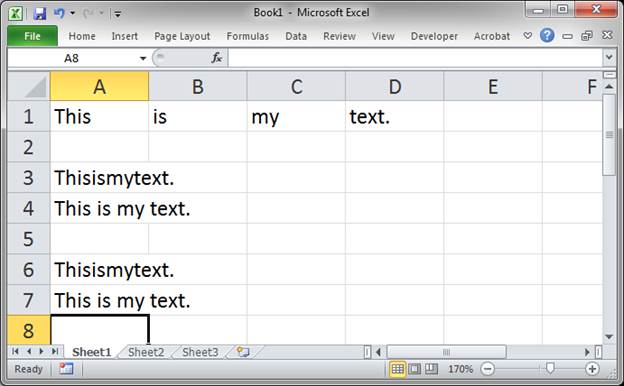This screenshot has width=624, height=386.
Task: Click the vertical scrollbar down arrow
Action: (609, 337)
